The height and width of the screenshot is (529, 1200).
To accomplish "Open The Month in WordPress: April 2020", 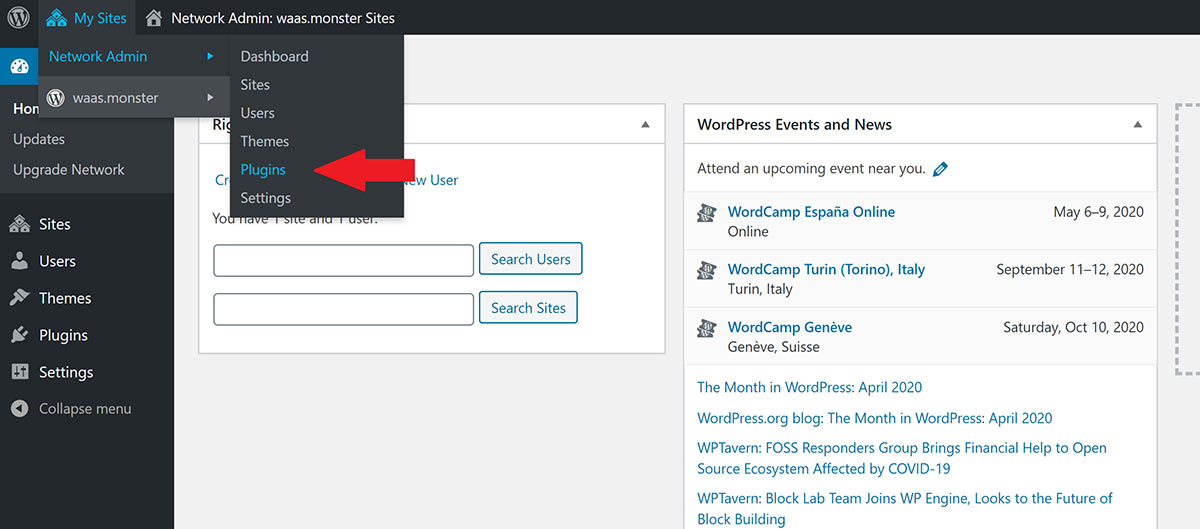I will [x=809, y=387].
